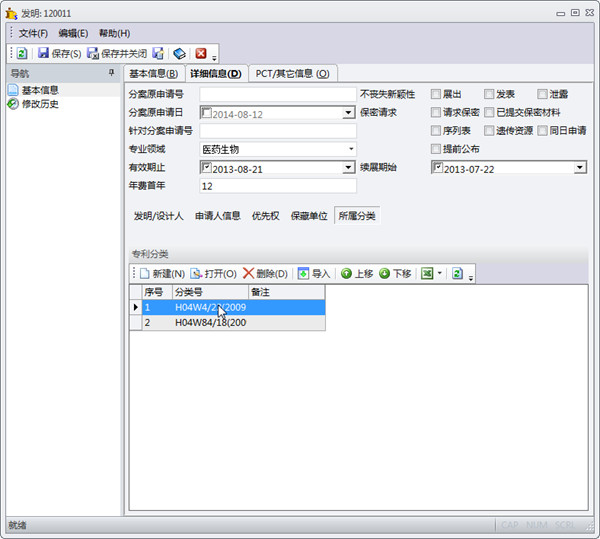Open the 发明/设计人 sub-tab

(x=159, y=216)
